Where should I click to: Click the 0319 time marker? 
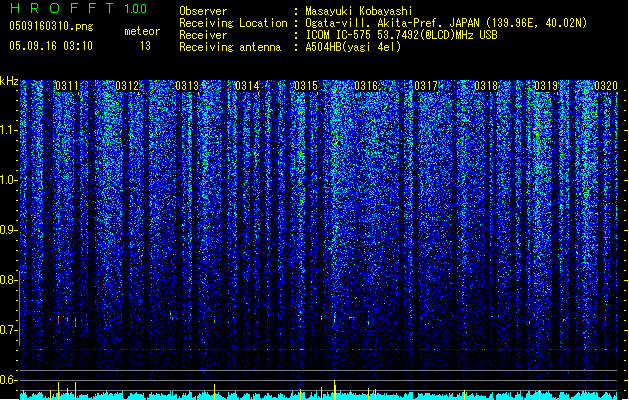coord(546,86)
